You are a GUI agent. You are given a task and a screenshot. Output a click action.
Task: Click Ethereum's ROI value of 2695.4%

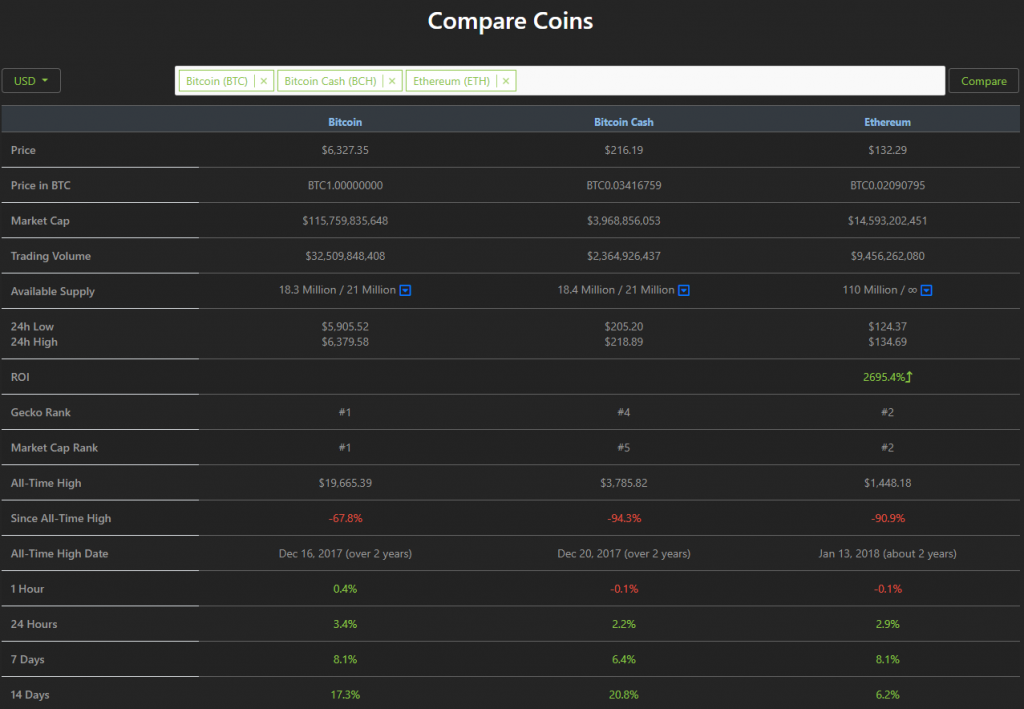[x=885, y=377]
